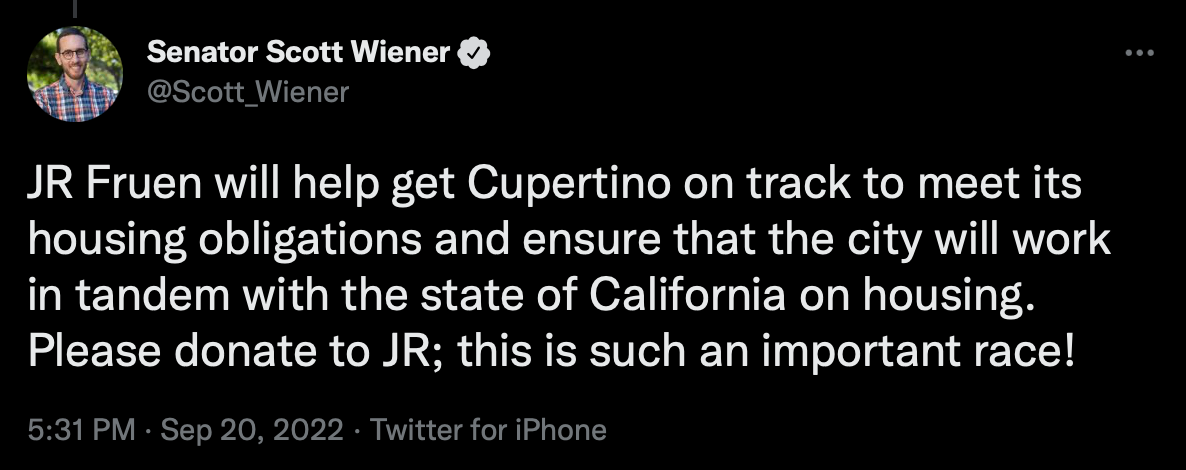Open the Twitter for iPhone source link
The width and height of the screenshot is (1186, 470).
point(488,430)
